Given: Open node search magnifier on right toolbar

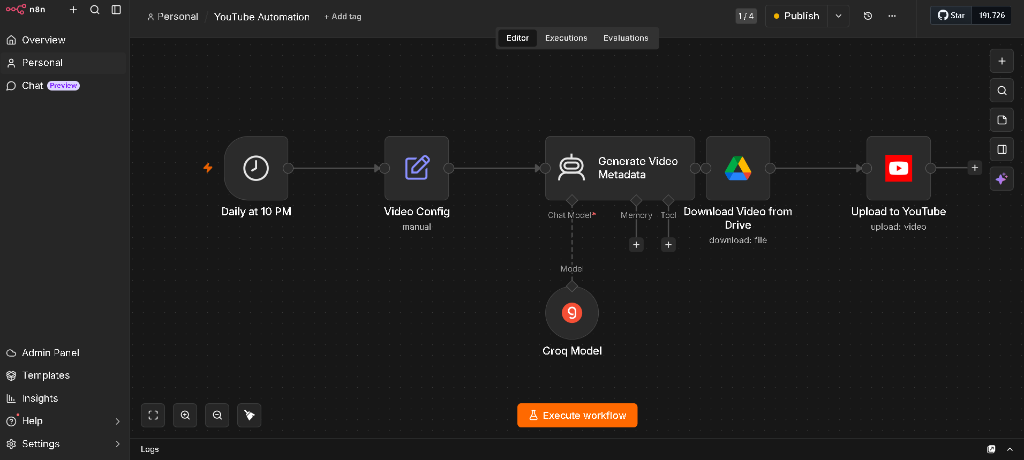Looking at the screenshot, I should pos(1002,91).
